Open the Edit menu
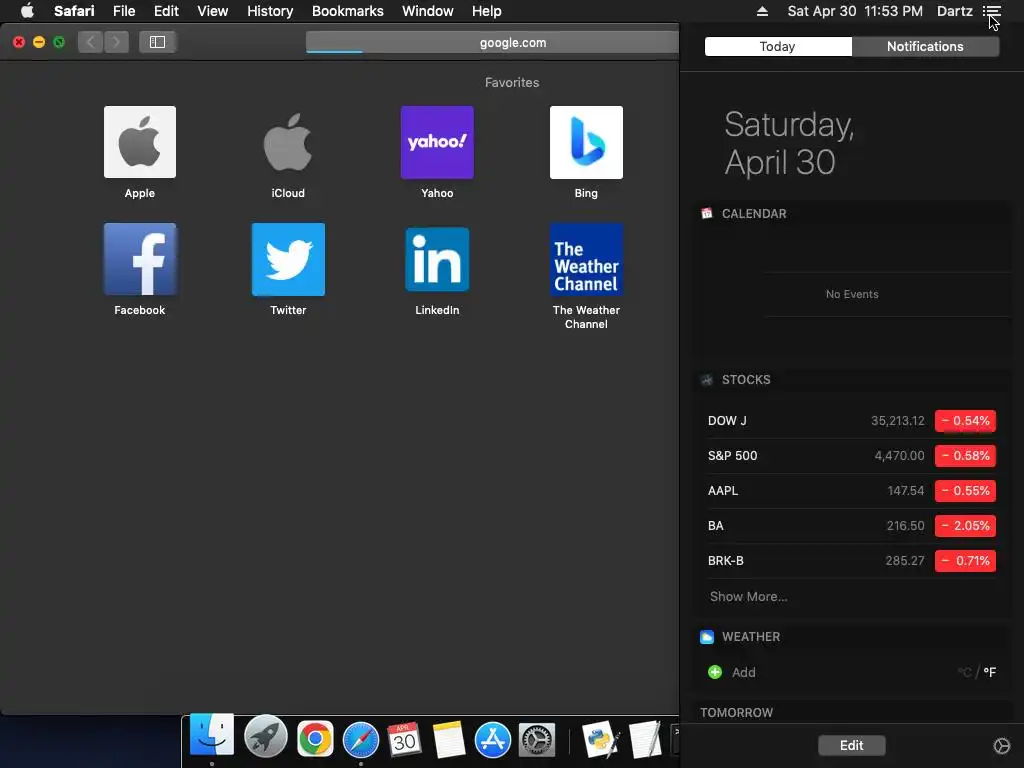1024x768 pixels. [x=166, y=11]
